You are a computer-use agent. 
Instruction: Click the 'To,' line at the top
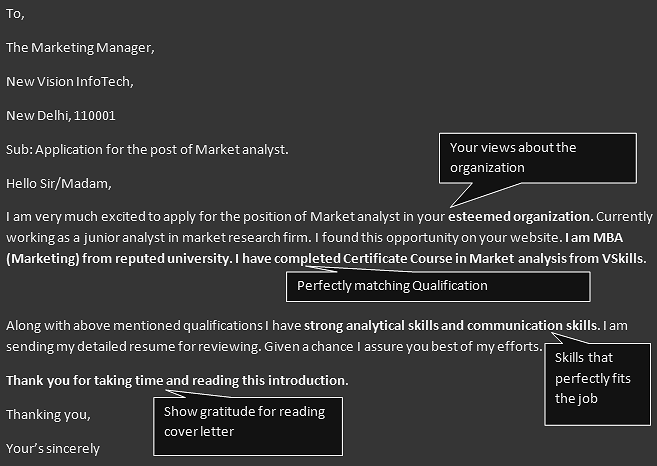point(15,14)
